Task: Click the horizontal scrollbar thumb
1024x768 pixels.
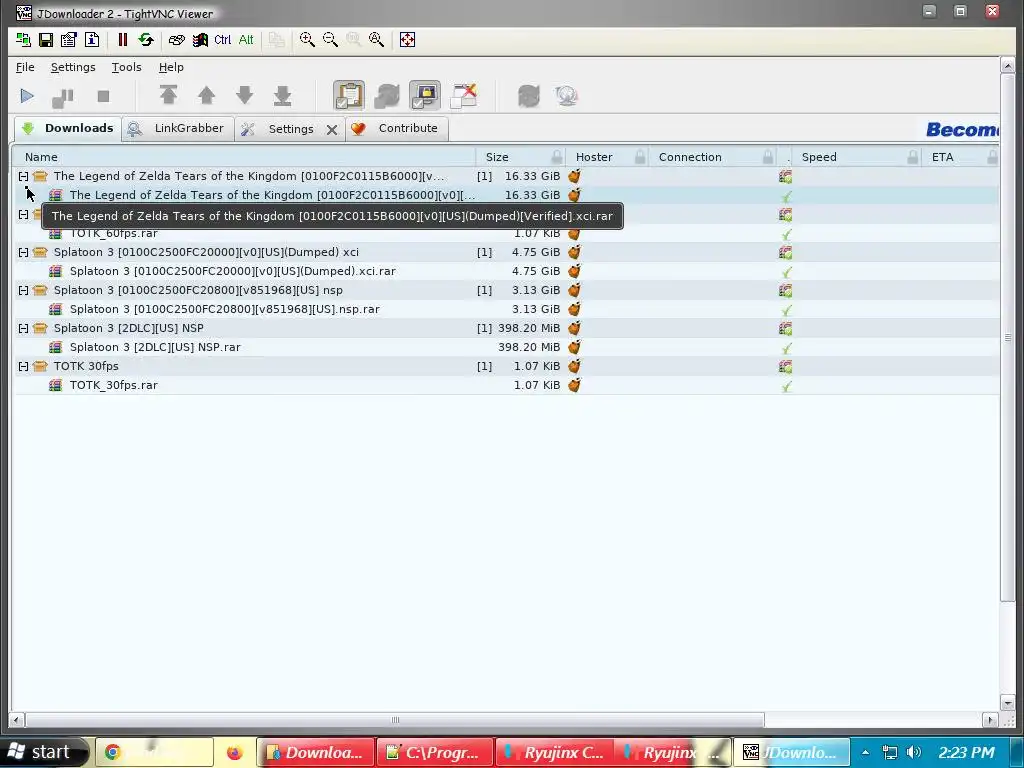Action: [x=394, y=720]
